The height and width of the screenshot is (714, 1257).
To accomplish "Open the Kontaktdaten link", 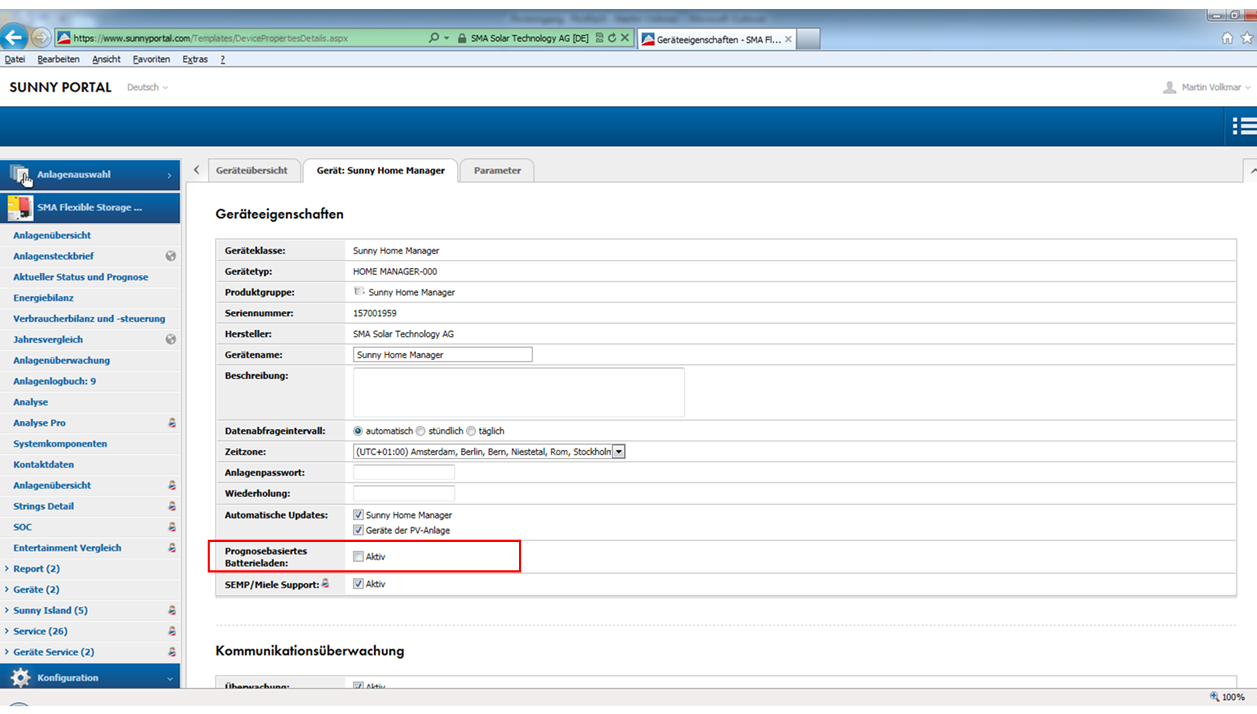I will click(43, 465).
